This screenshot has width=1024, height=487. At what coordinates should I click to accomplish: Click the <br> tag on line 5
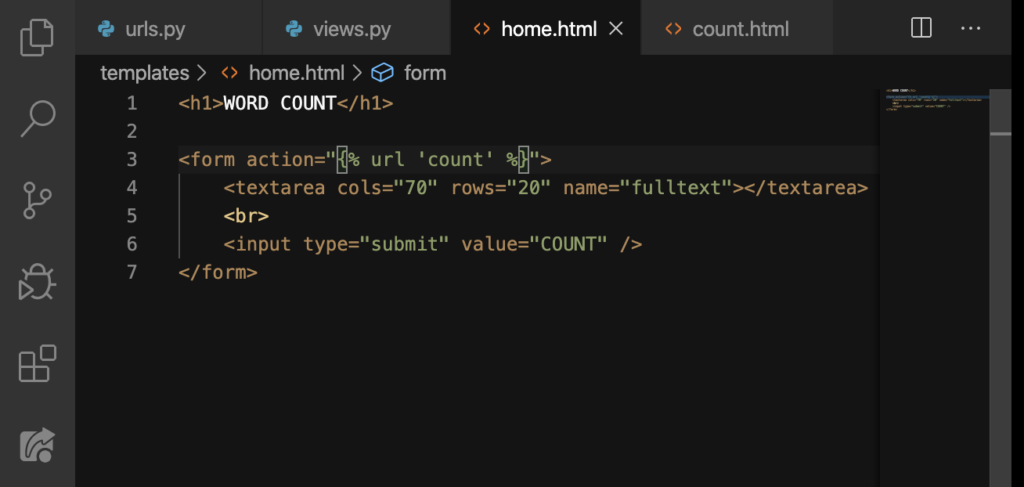(x=246, y=216)
